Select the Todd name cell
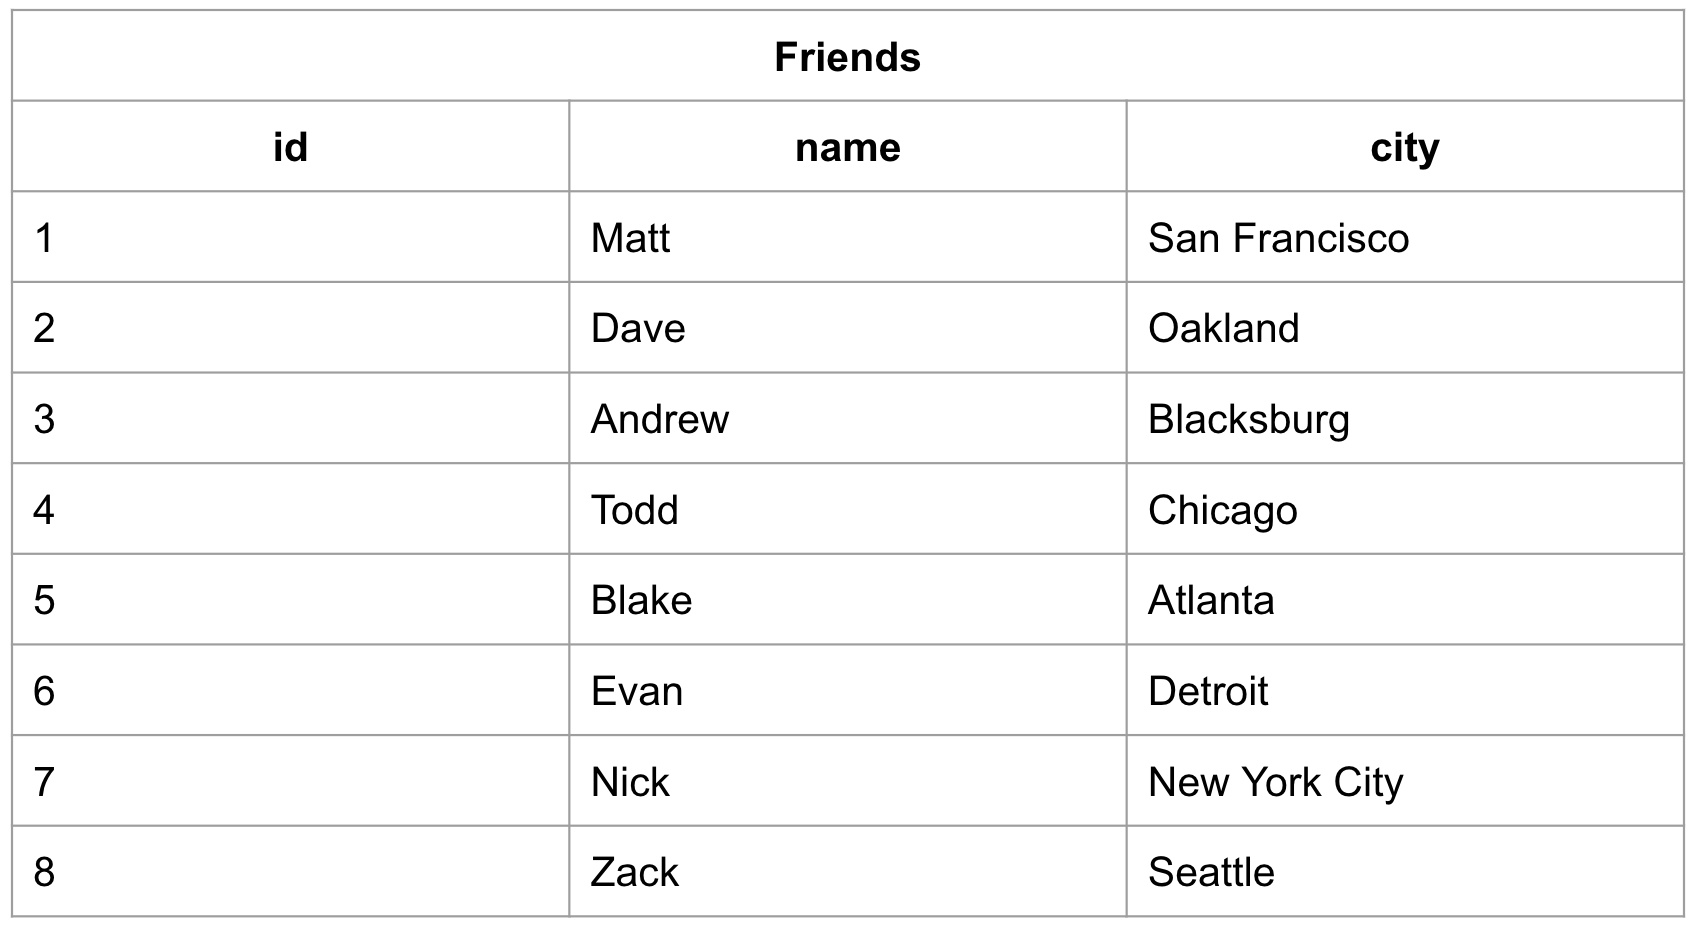The image size is (1696, 930). point(634,510)
